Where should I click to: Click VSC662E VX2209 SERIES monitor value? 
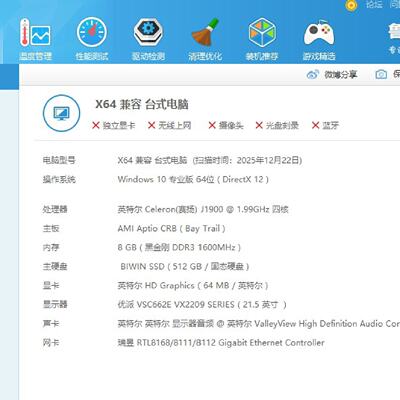pyautogui.click(x=202, y=304)
